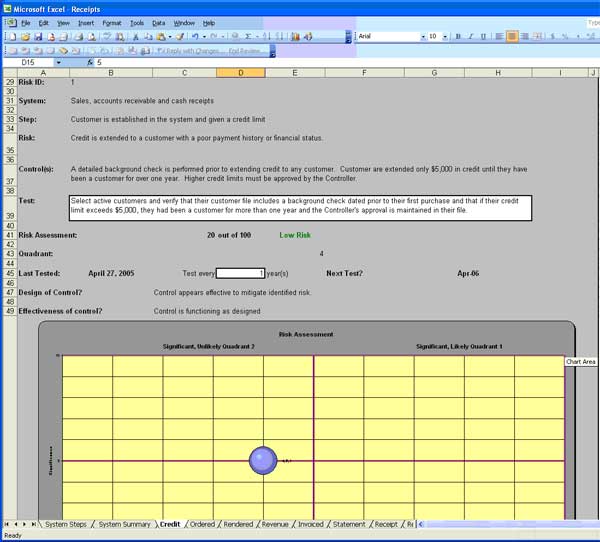The height and width of the screenshot is (542, 600).
Task: Click the Align Right icon
Action: [x=525, y=36]
